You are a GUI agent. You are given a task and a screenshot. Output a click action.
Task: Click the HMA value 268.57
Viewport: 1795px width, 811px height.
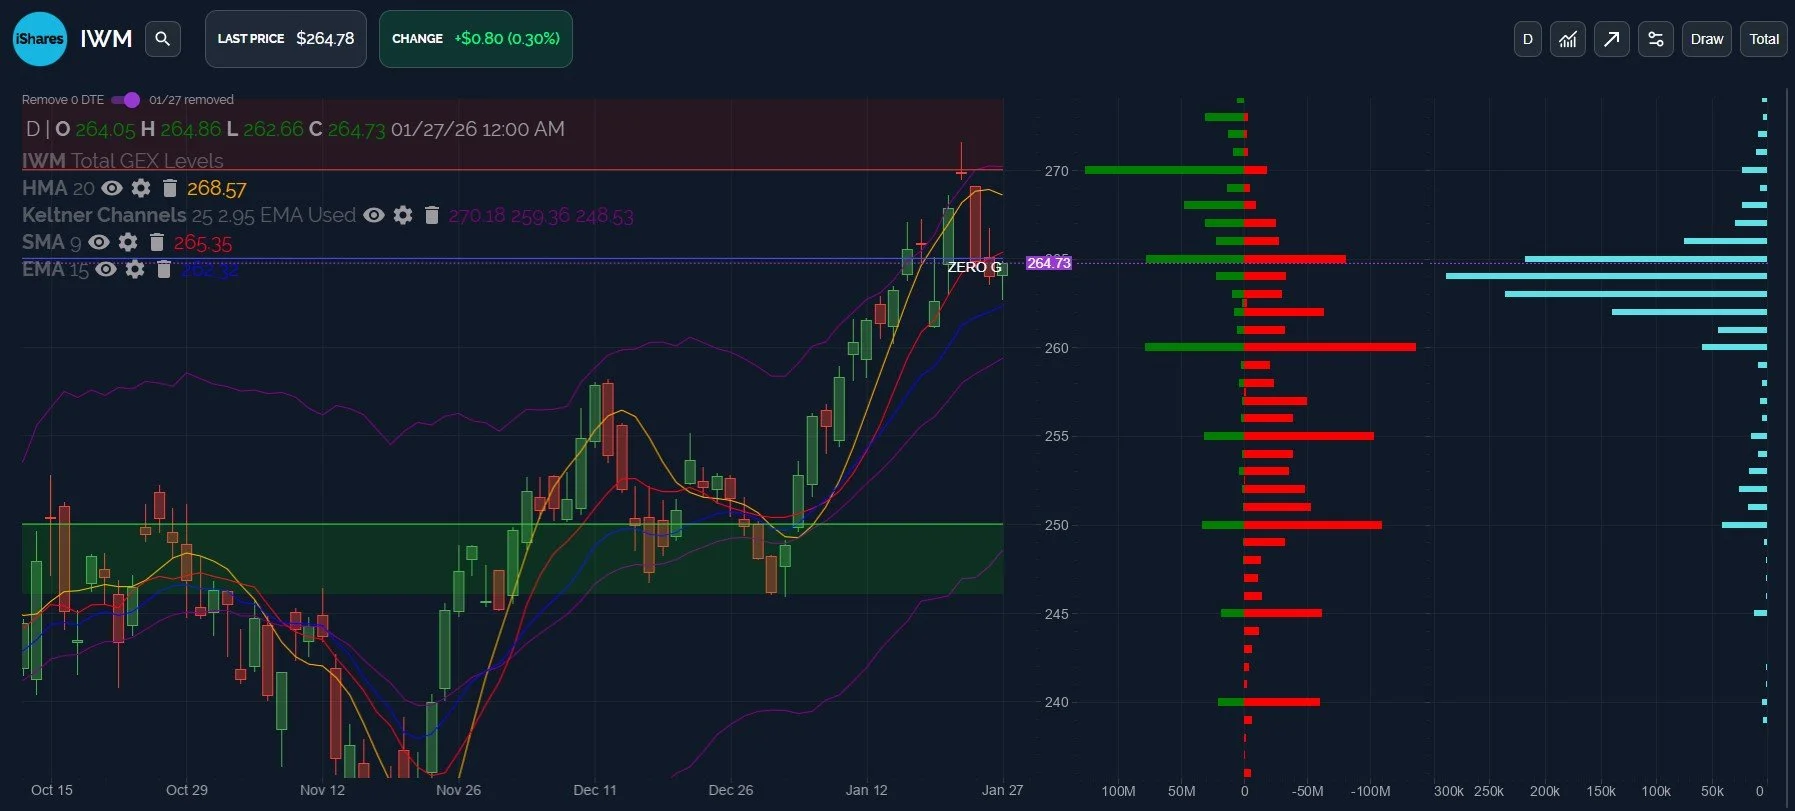tap(216, 188)
